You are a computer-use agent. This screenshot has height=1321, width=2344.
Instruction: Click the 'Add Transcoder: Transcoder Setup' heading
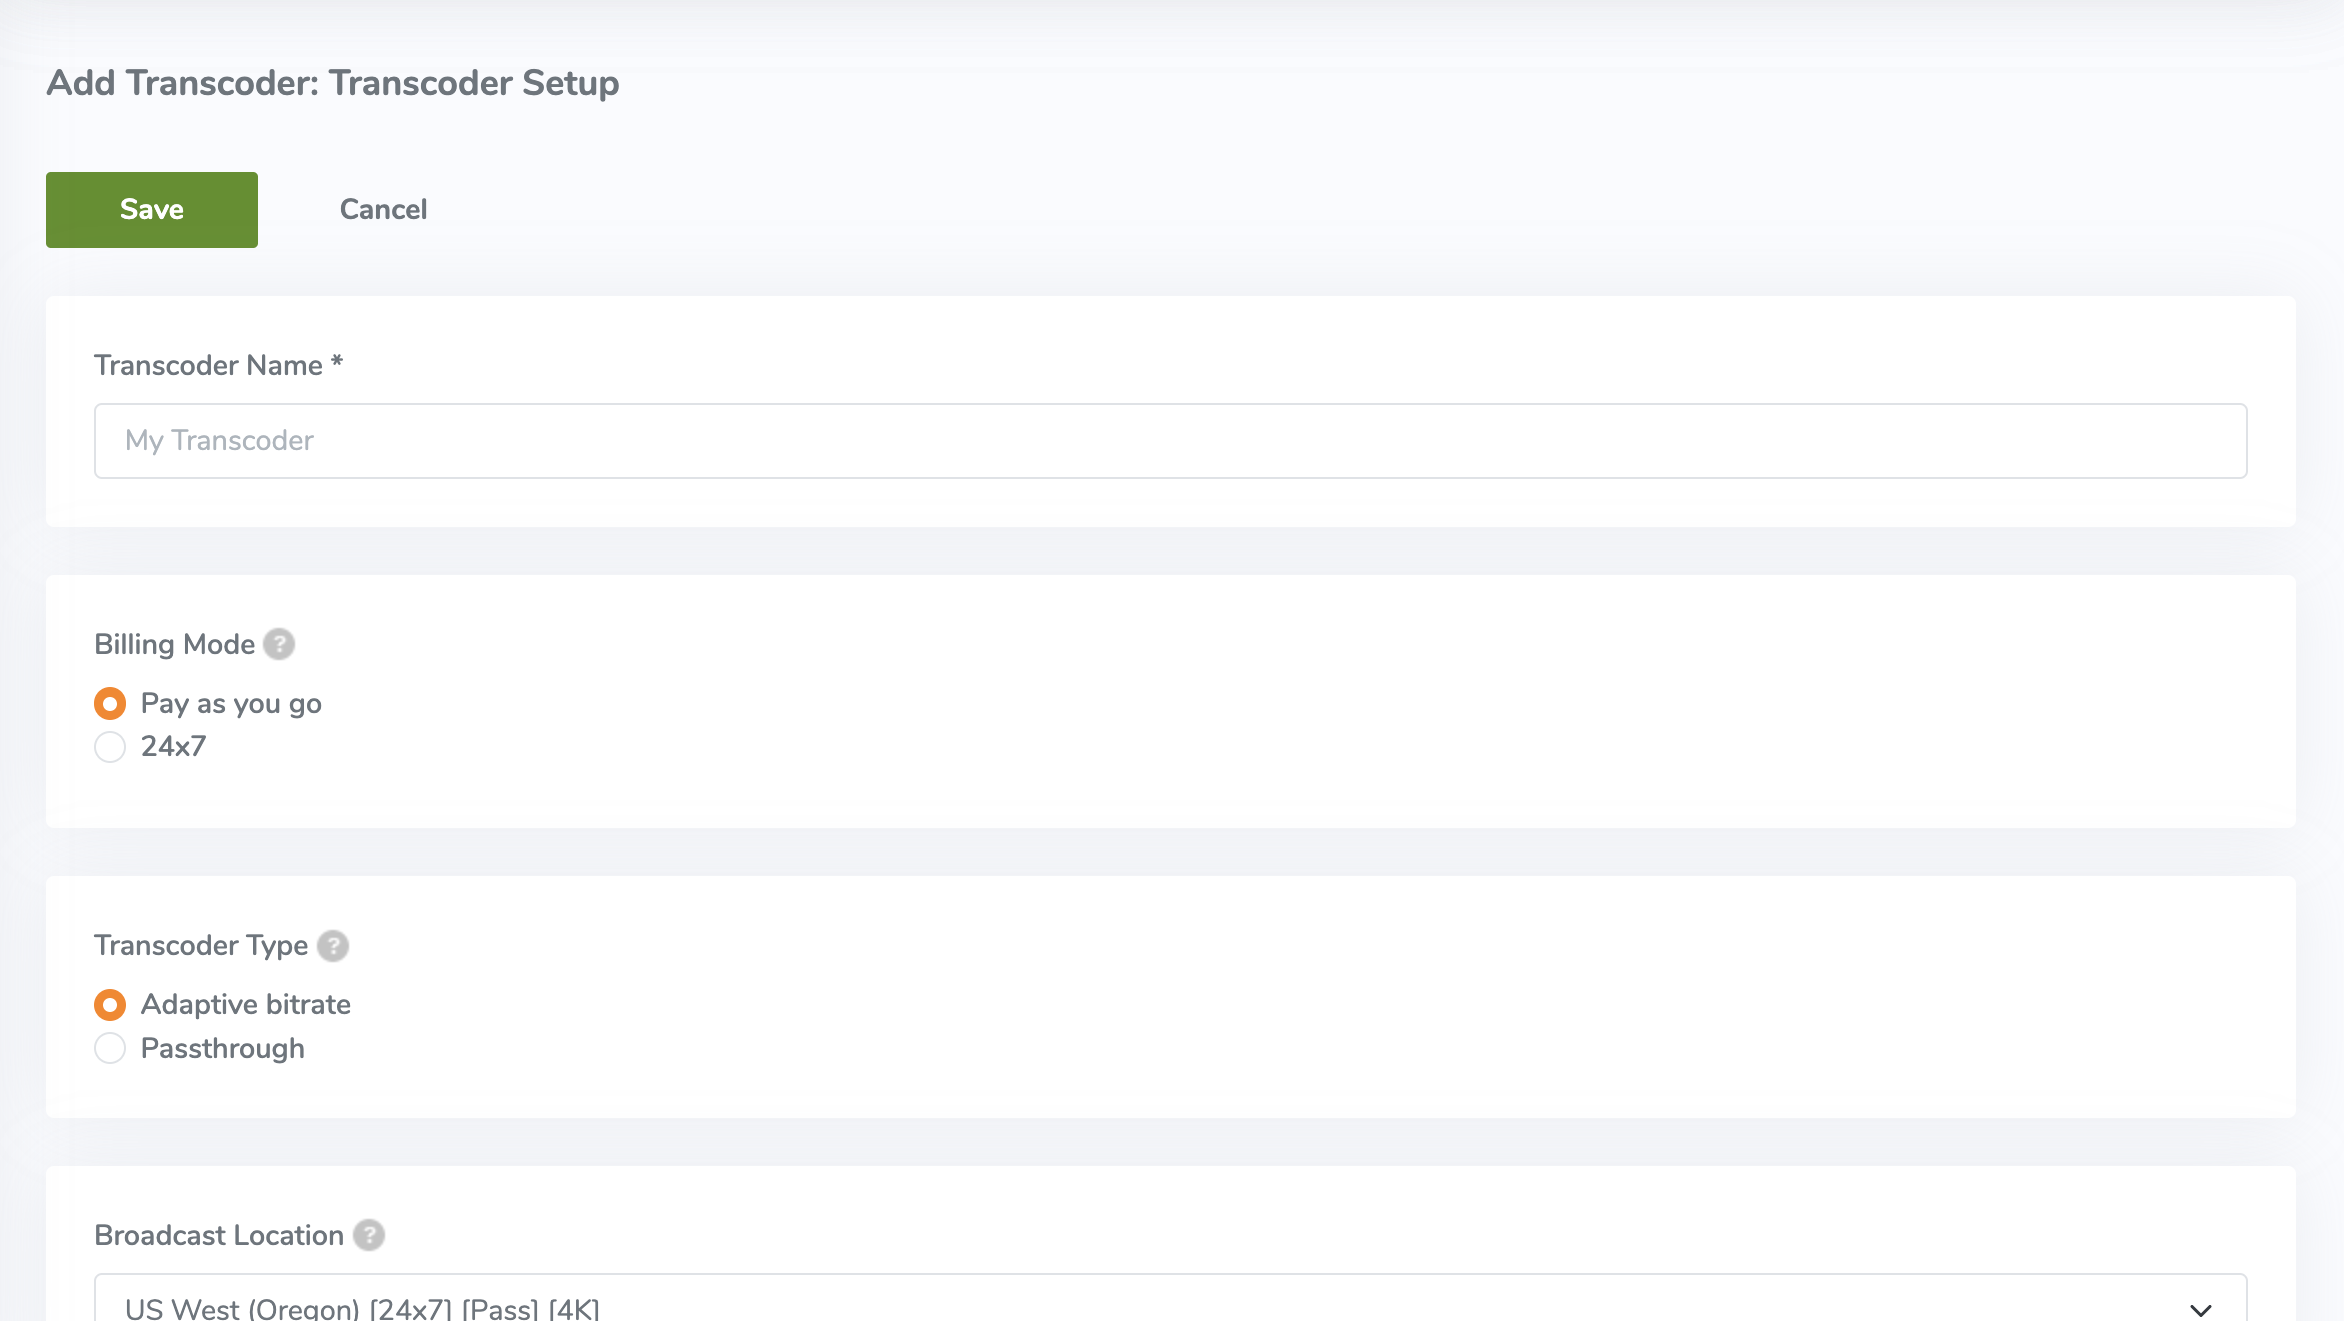(332, 83)
